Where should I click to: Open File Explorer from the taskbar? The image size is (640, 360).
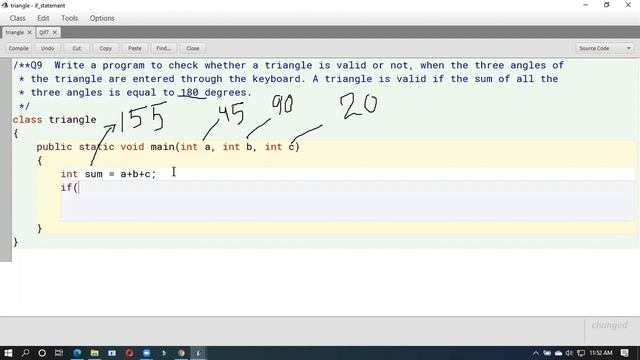coord(95,353)
